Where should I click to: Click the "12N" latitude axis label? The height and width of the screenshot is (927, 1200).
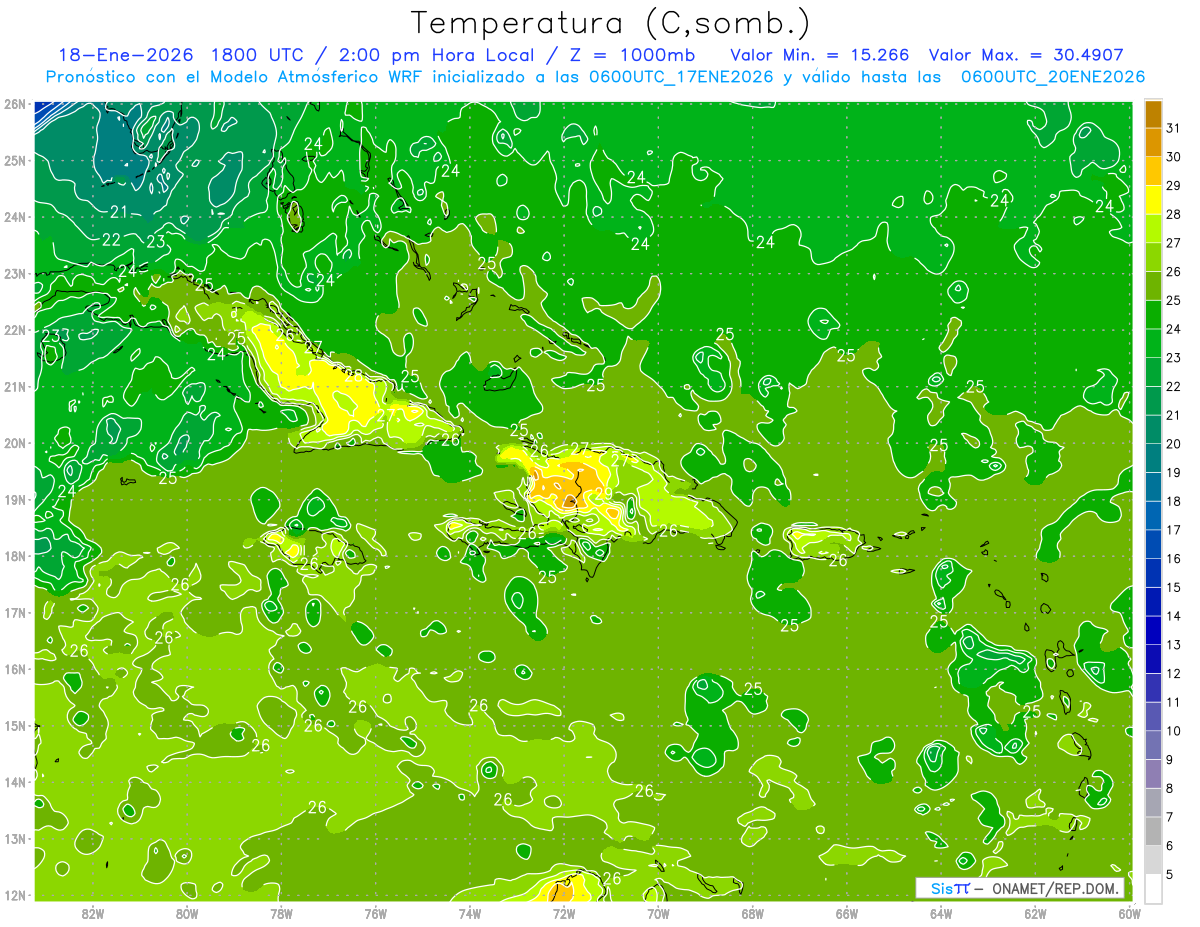[x=14, y=895]
